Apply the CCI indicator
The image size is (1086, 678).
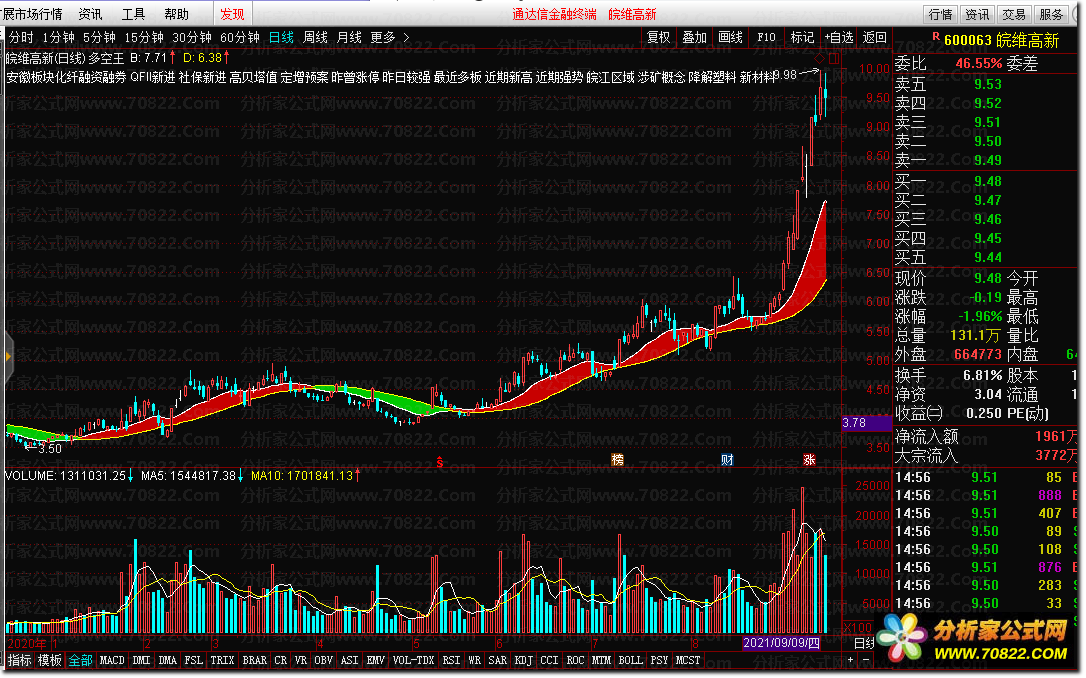click(x=549, y=661)
